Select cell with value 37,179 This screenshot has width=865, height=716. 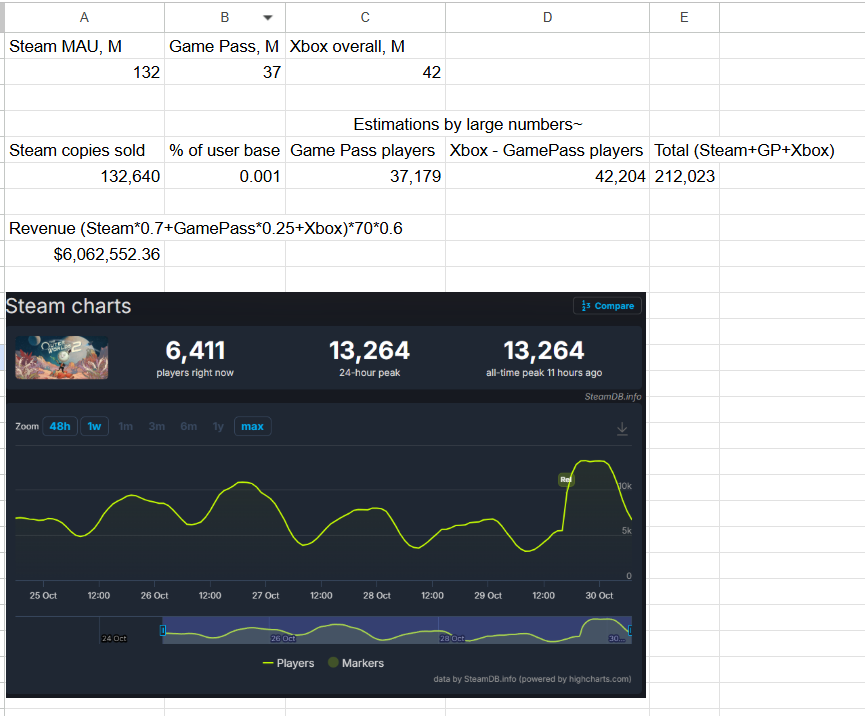point(365,176)
